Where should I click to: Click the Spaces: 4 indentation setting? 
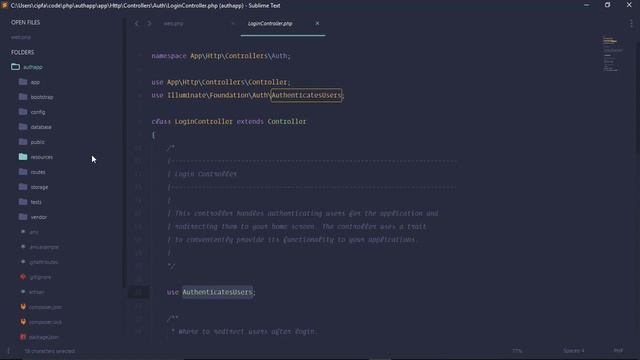(x=573, y=351)
